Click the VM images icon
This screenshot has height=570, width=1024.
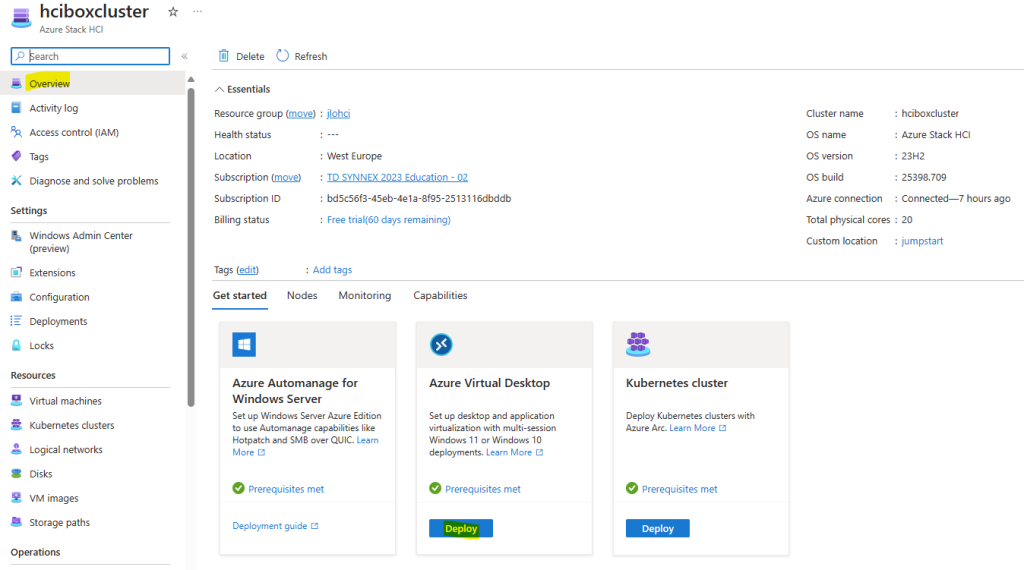[16, 498]
